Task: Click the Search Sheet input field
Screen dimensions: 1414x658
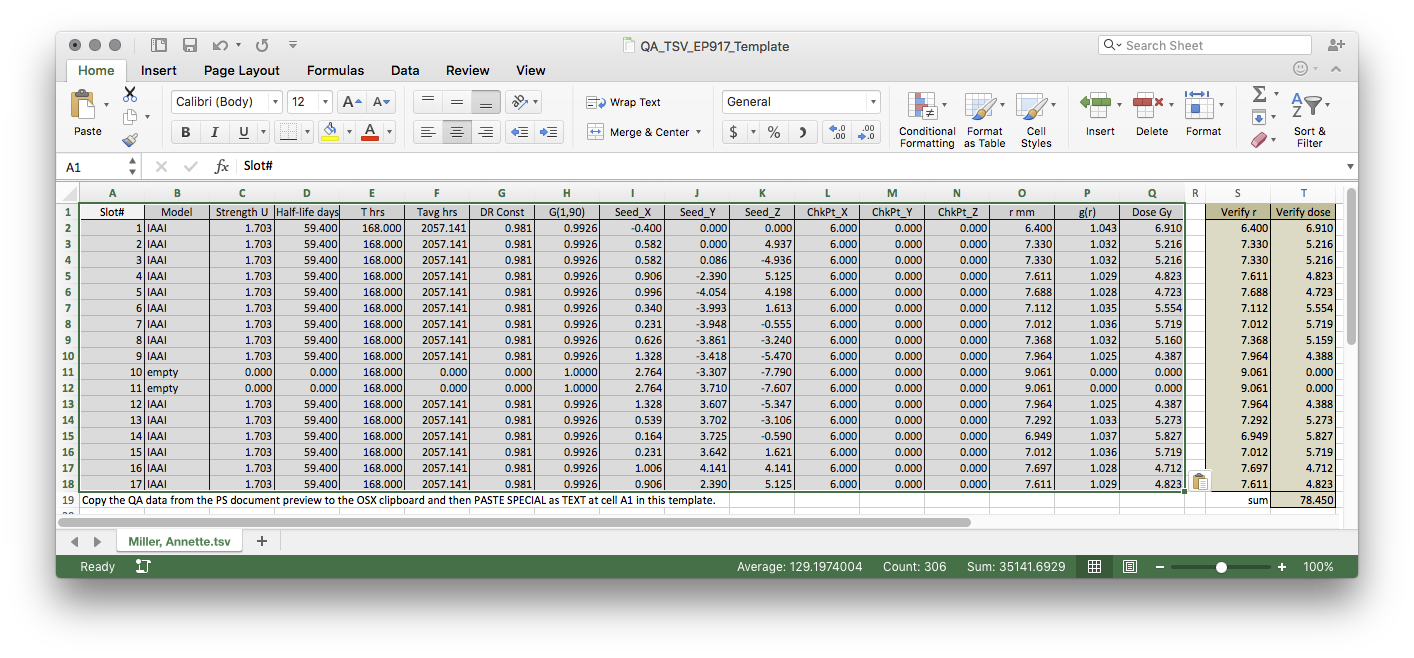Action: coord(1204,45)
